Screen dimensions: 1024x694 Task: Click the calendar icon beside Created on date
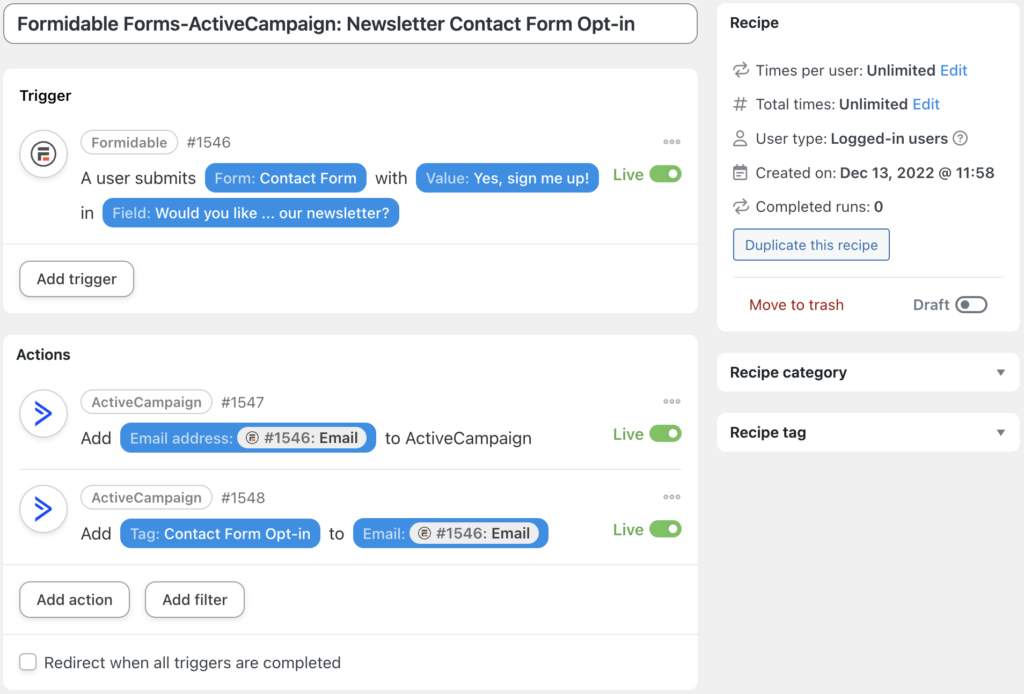click(740, 172)
